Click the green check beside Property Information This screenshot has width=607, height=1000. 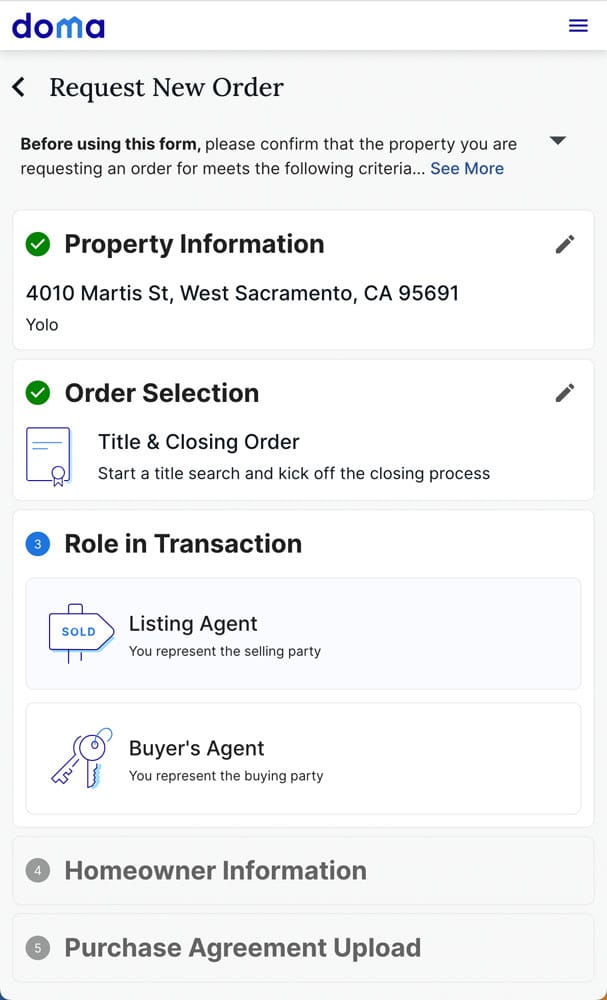point(38,244)
